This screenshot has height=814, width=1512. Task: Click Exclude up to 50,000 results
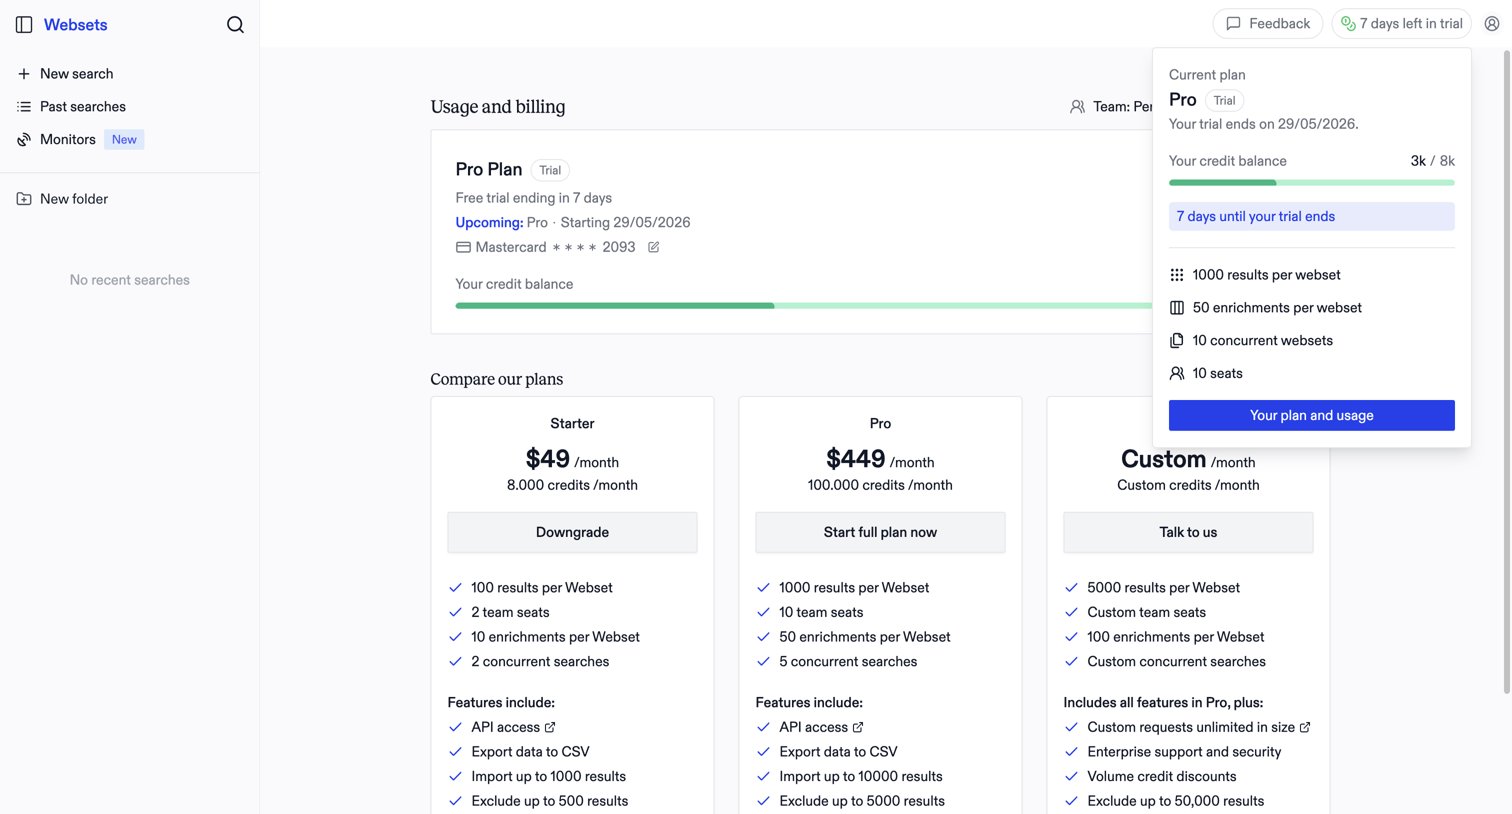point(1176,801)
